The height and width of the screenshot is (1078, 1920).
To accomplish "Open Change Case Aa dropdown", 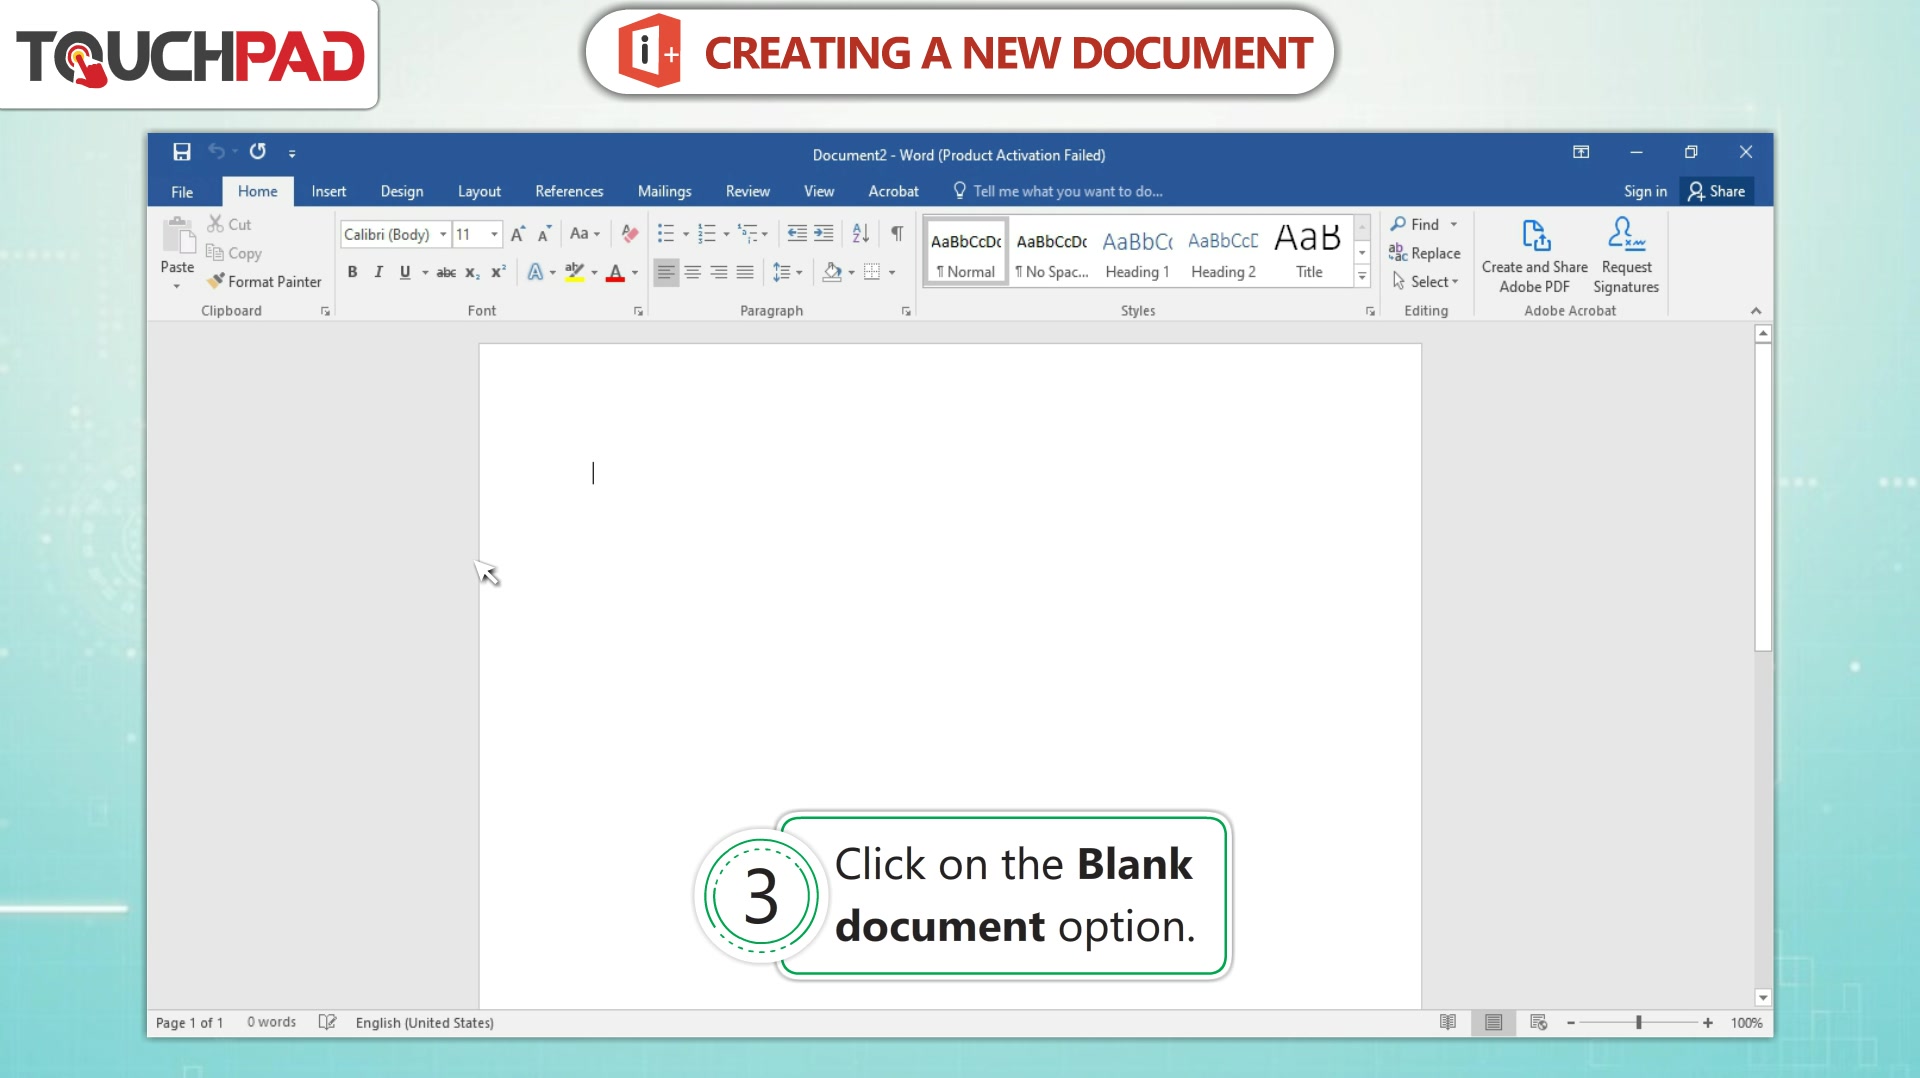I will 585,234.
